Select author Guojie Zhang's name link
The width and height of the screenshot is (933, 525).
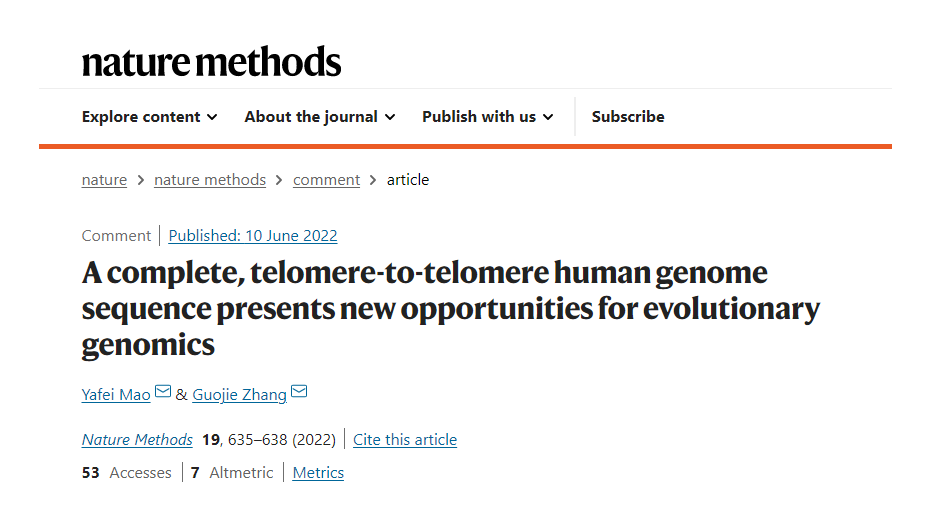coord(239,395)
